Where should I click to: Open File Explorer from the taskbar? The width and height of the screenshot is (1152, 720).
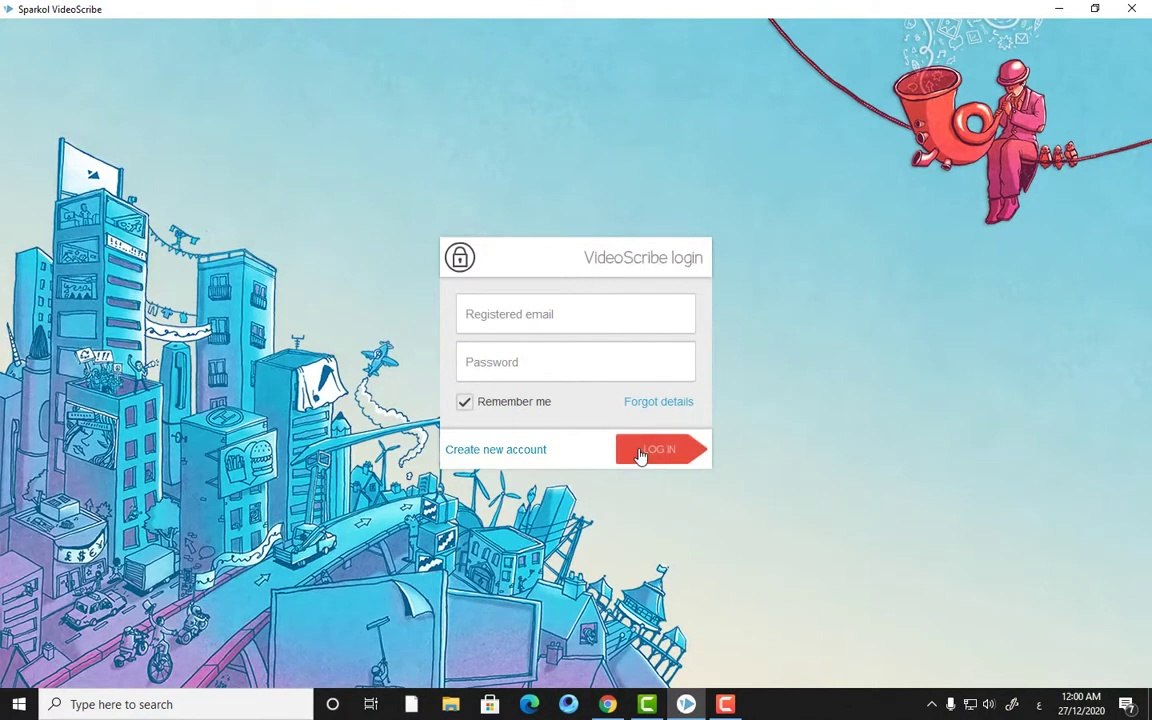click(450, 704)
